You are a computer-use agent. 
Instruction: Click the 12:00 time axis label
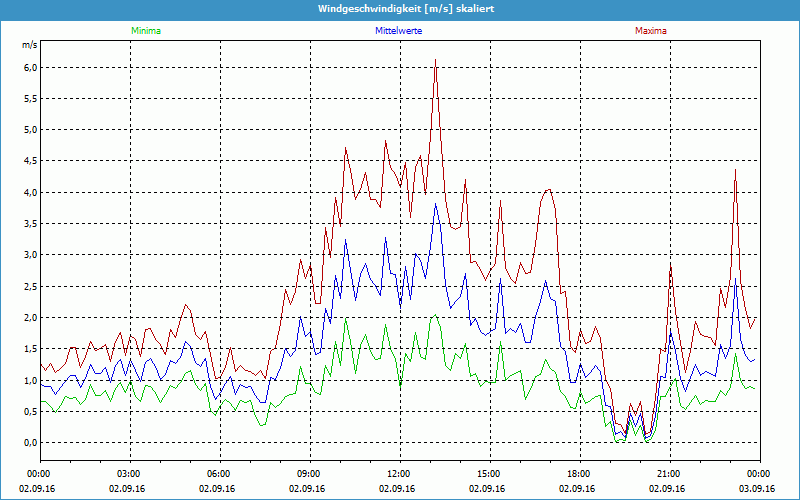point(398,474)
